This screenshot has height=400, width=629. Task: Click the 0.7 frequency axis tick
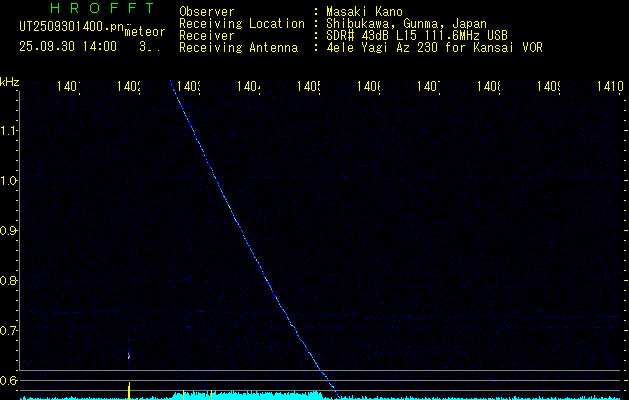(10, 330)
